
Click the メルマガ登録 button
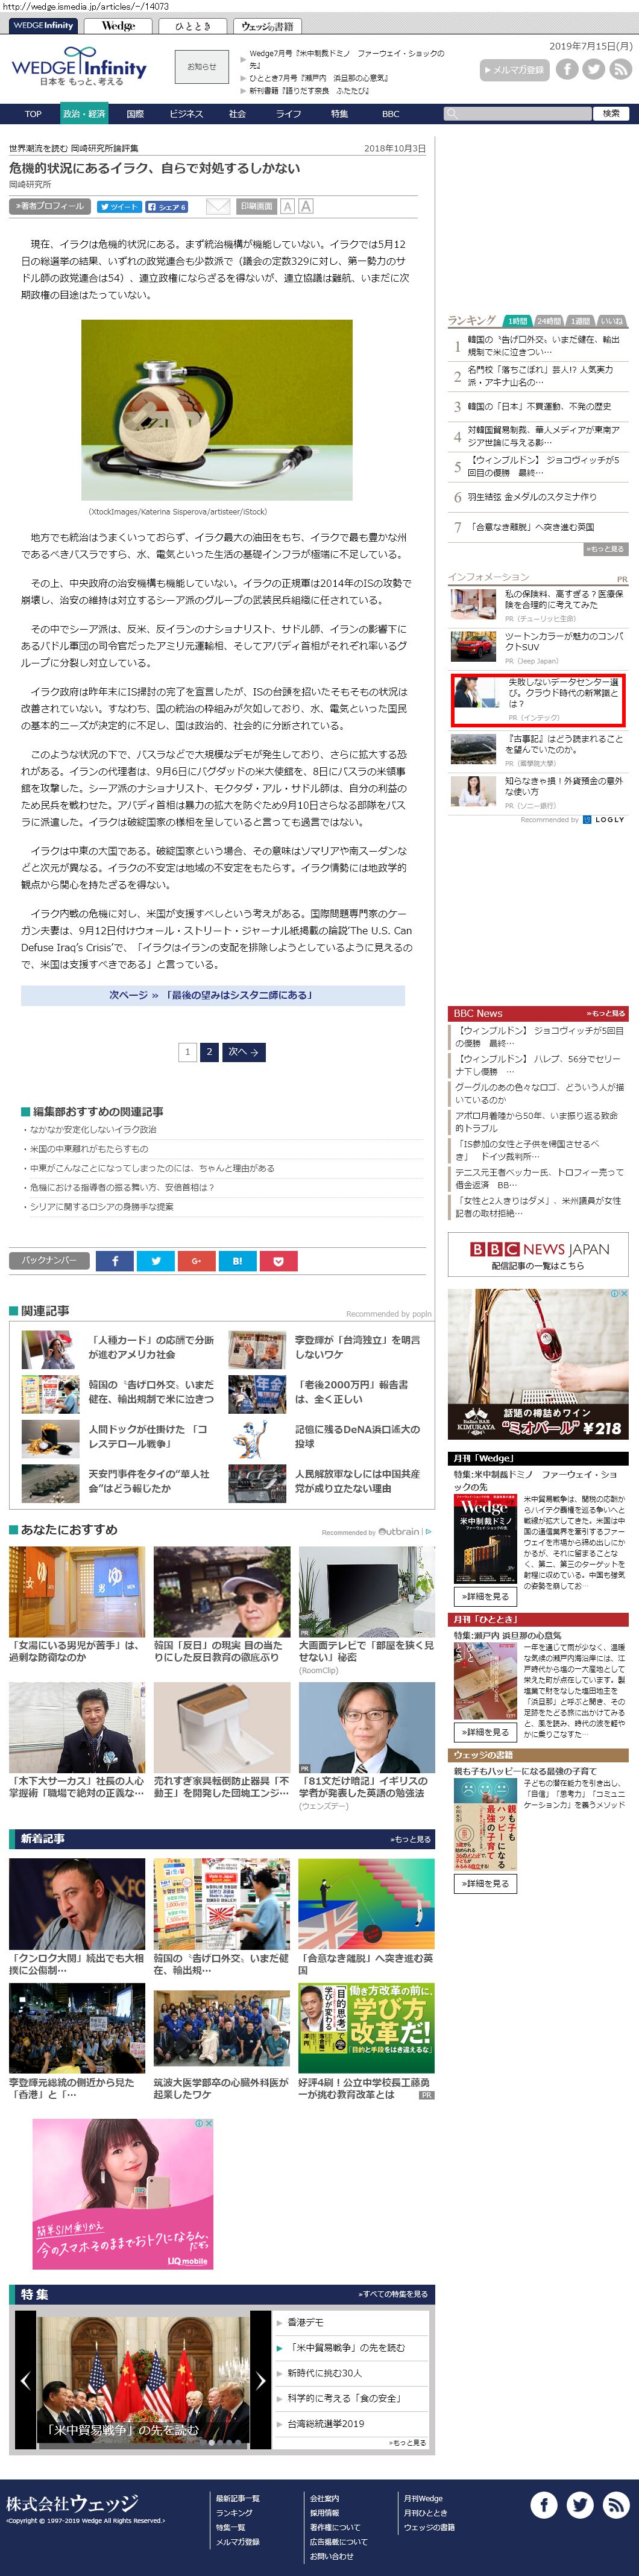(x=515, y=69)
